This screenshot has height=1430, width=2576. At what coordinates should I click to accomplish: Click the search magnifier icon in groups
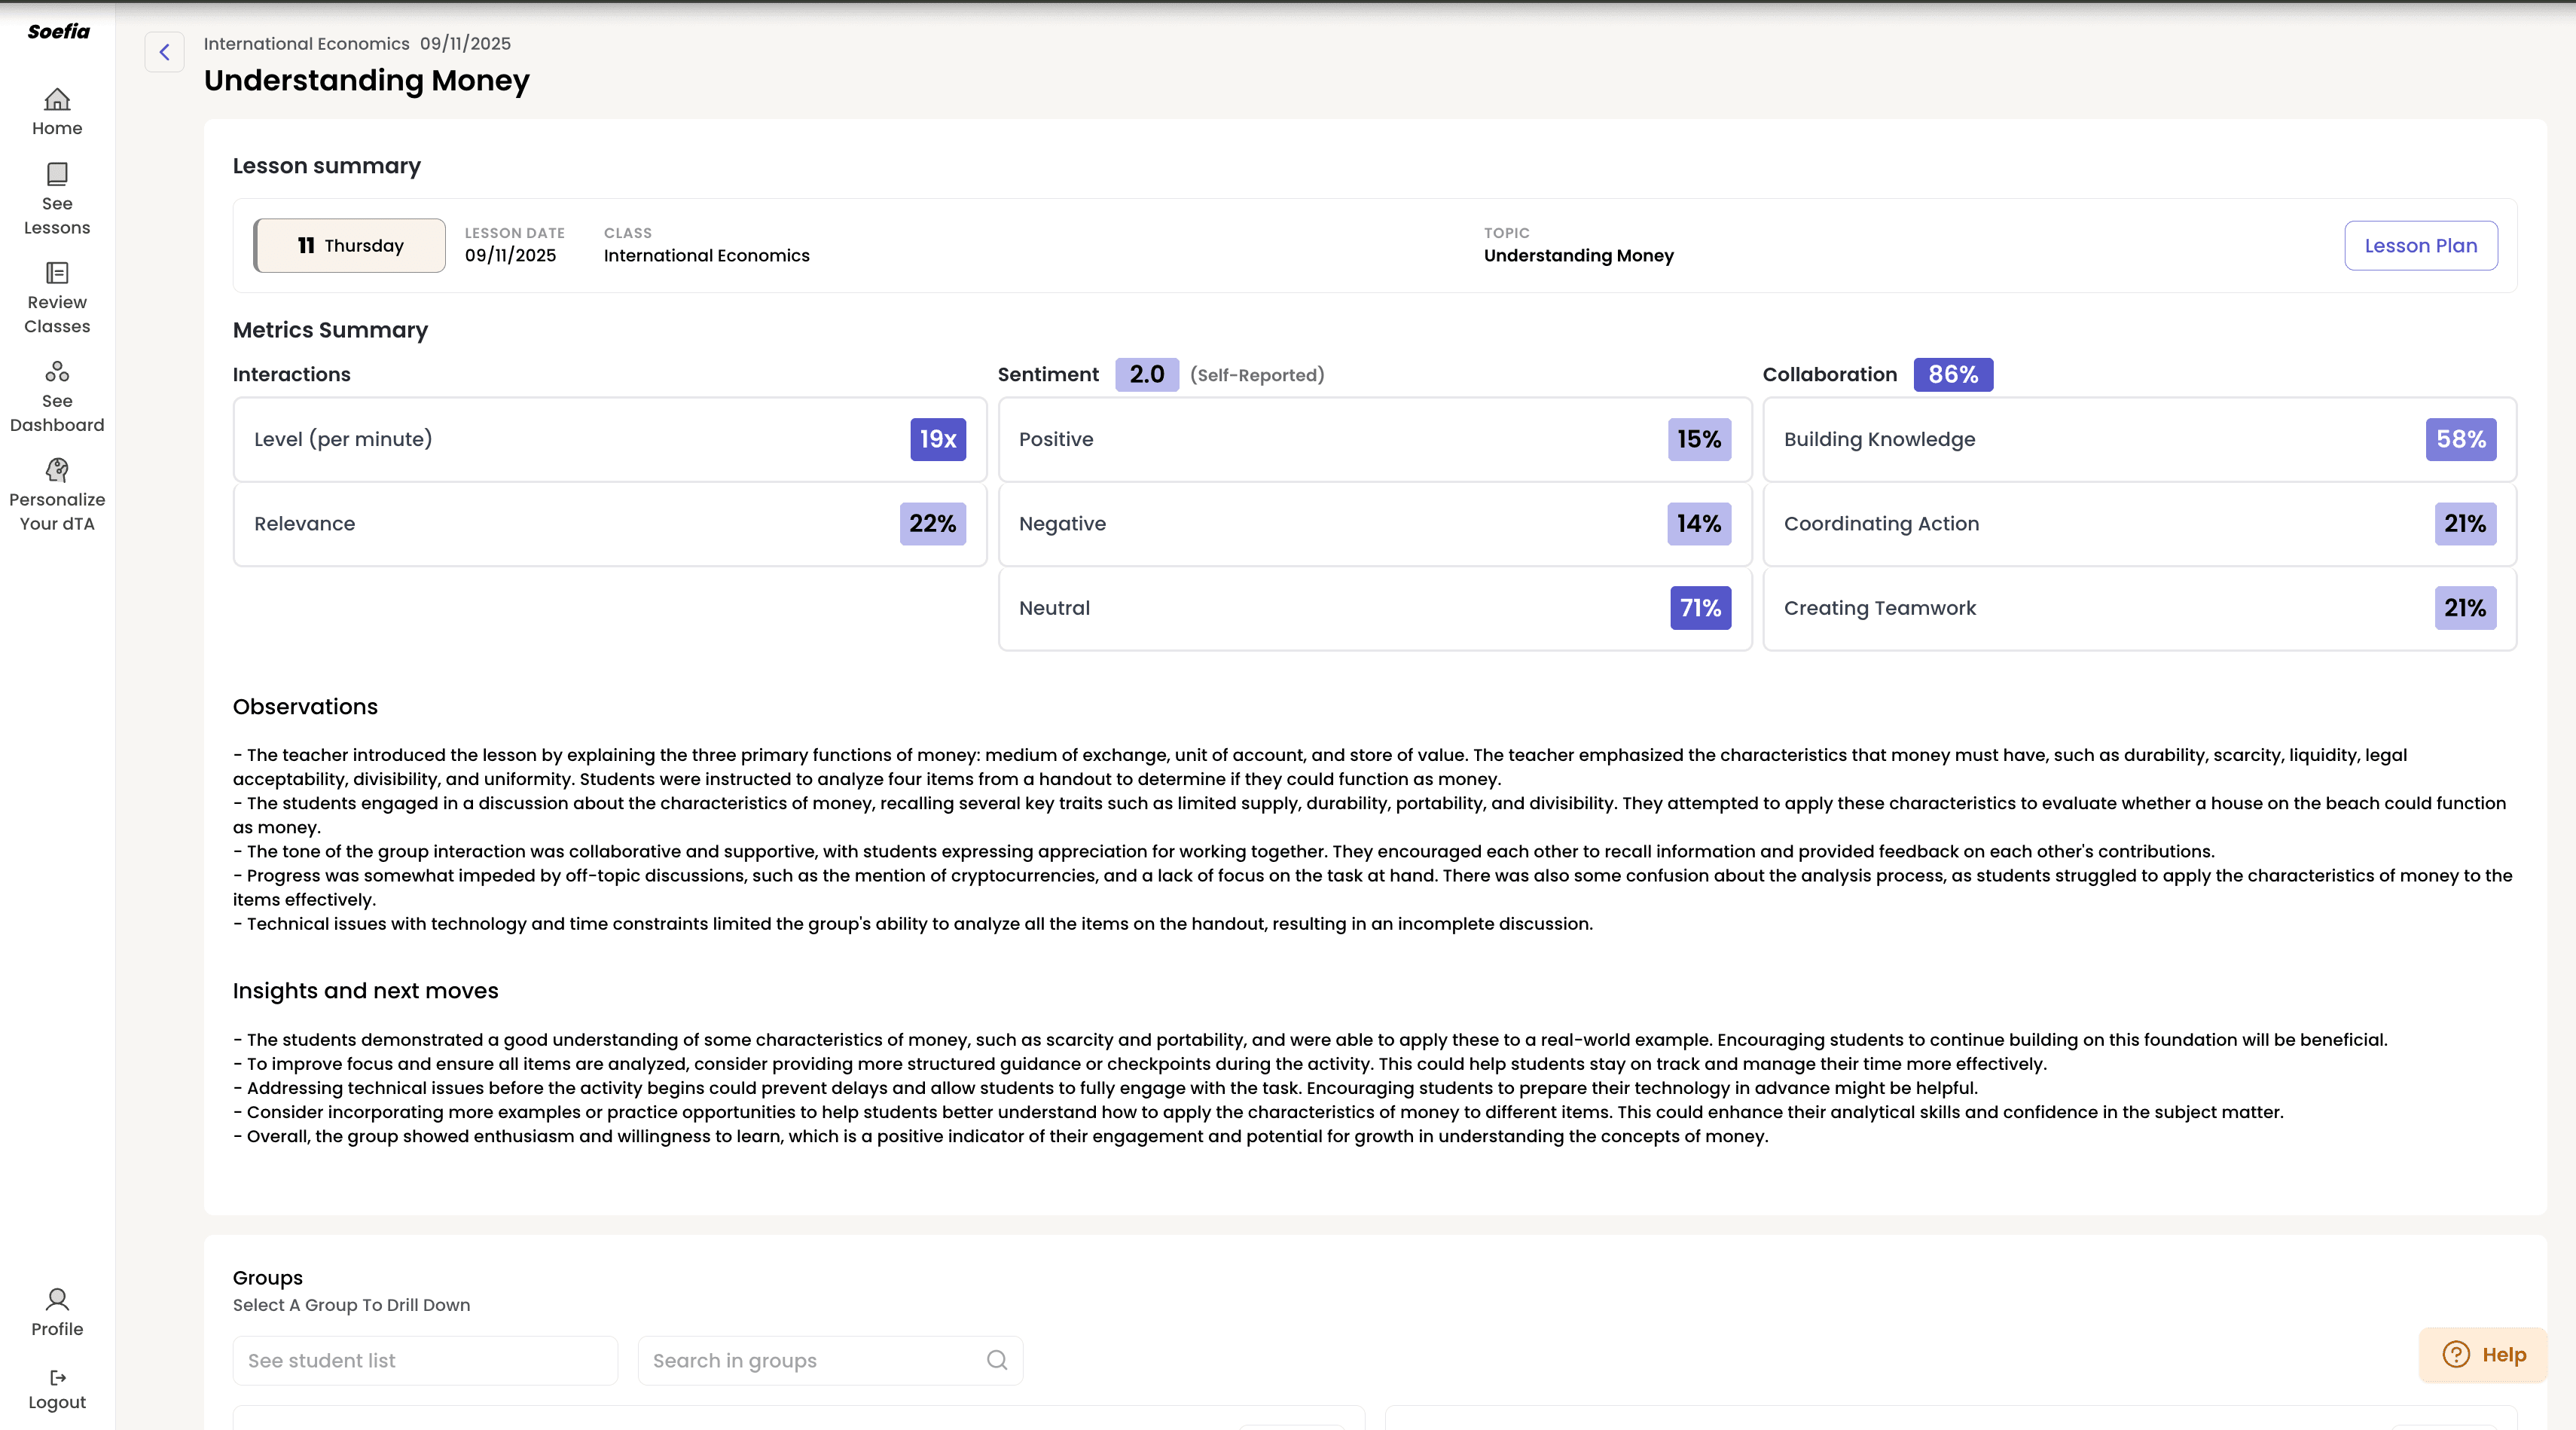(x=996, y=1360)
